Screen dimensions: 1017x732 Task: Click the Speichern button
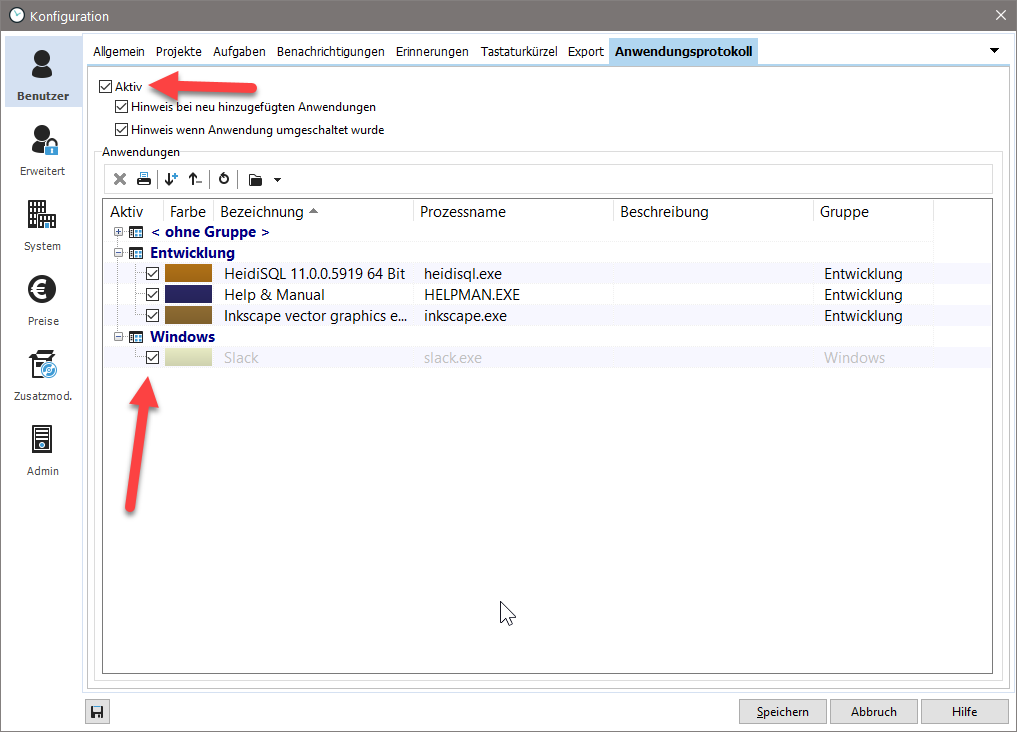point(782,712)
